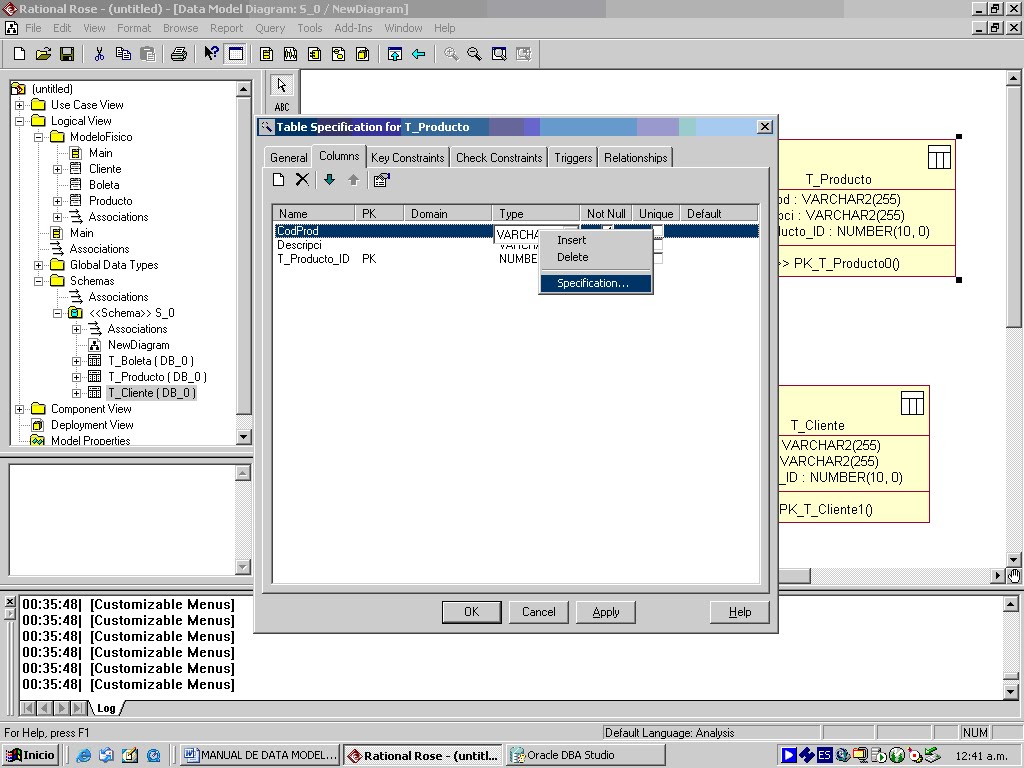Open the Inicio start button

(x=31, y=755)
